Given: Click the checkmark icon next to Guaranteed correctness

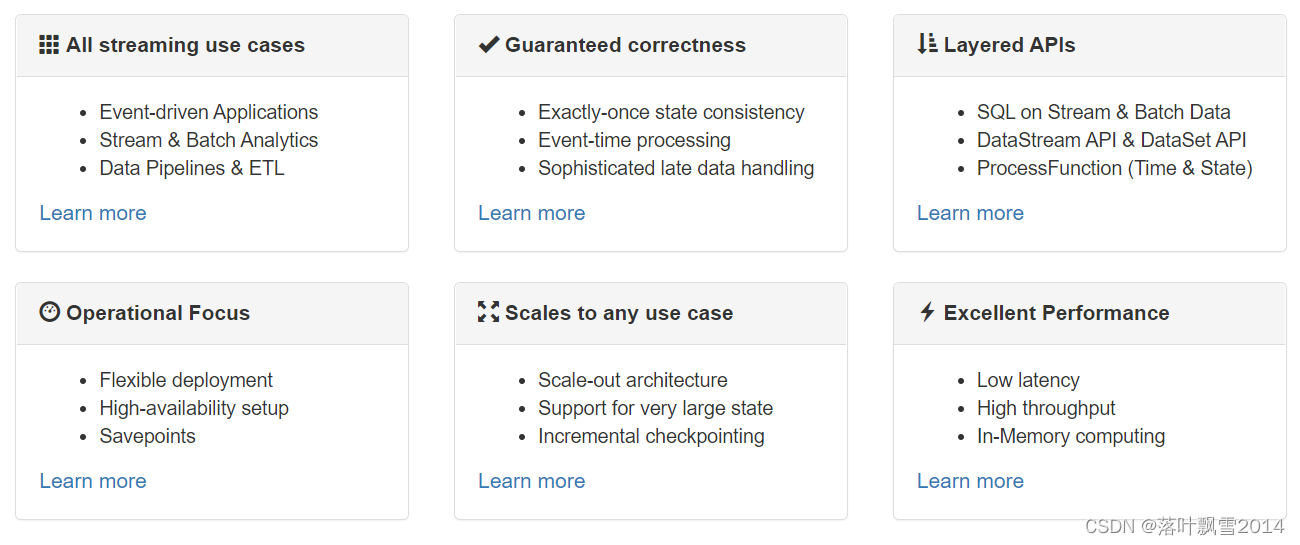Looking at the screenshot, I should pyautogui.click(x=488, y=45).
